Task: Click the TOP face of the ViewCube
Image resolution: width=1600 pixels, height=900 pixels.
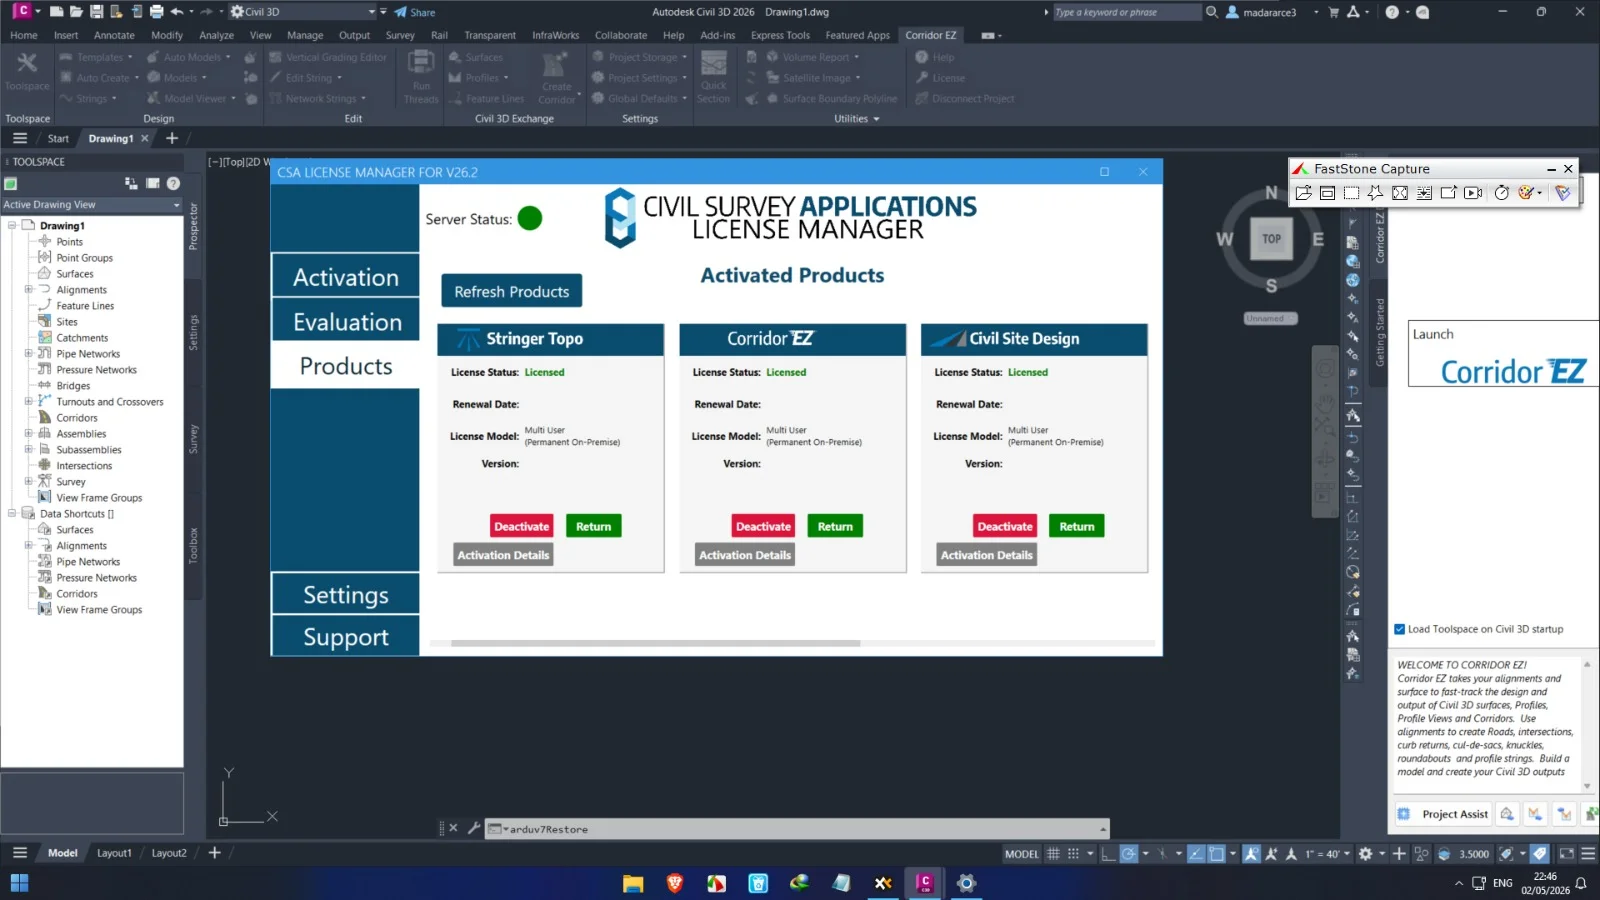Action: 1271,239
